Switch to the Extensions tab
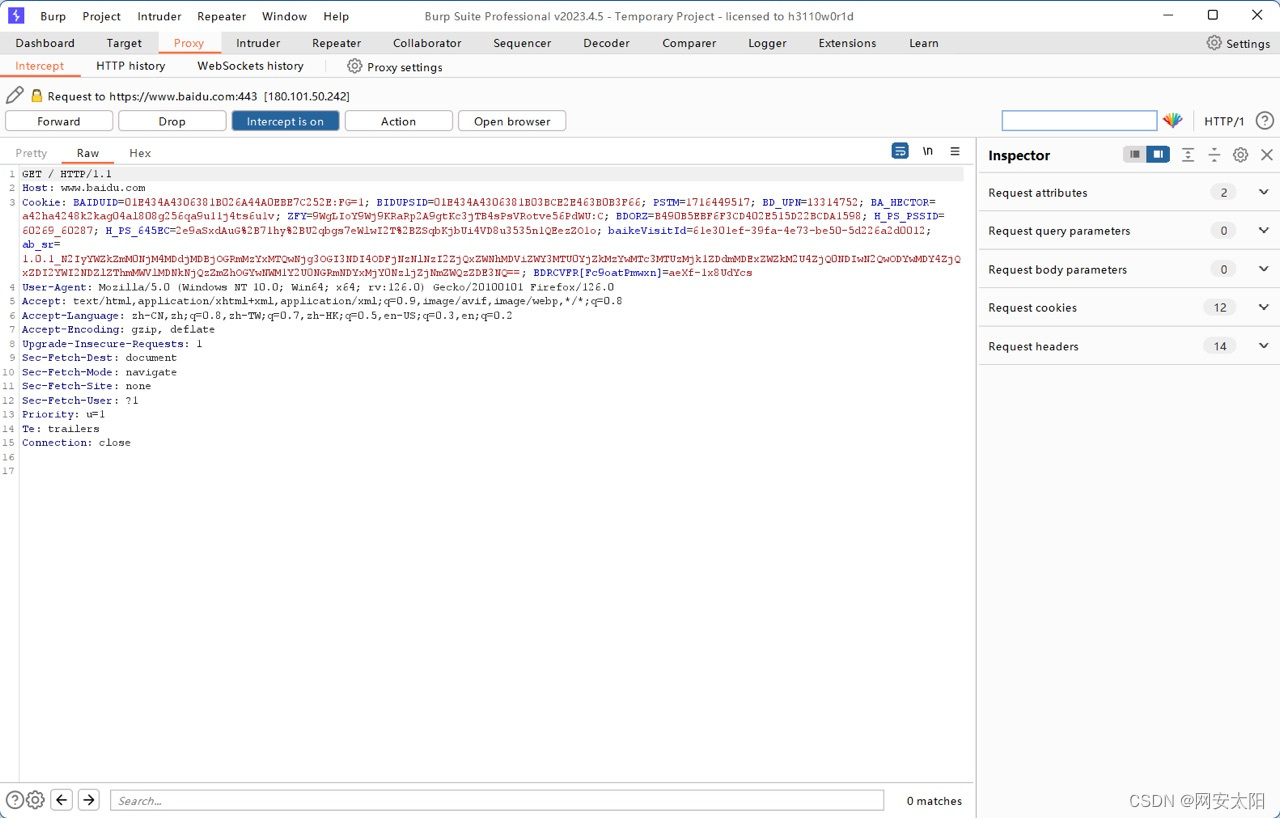The image size is (1280, 819). (x=847, y=43)
